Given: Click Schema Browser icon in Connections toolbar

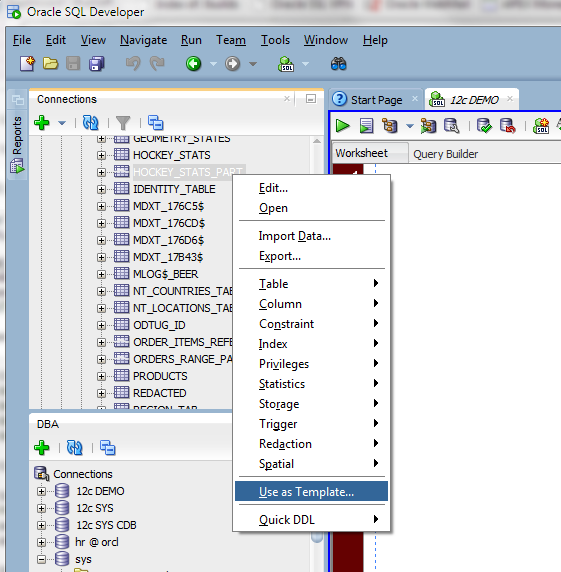Looking at the screenshot, I should coord(156,123).
